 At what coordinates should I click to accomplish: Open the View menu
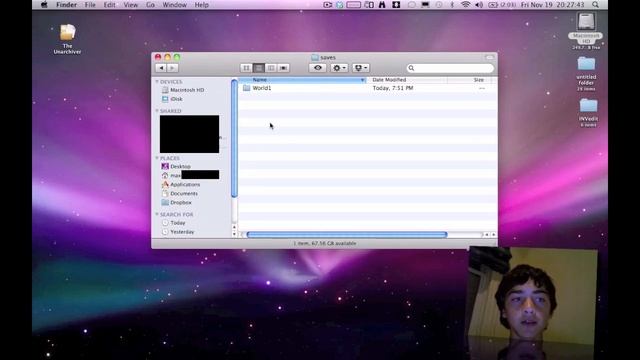click(131, 5)
